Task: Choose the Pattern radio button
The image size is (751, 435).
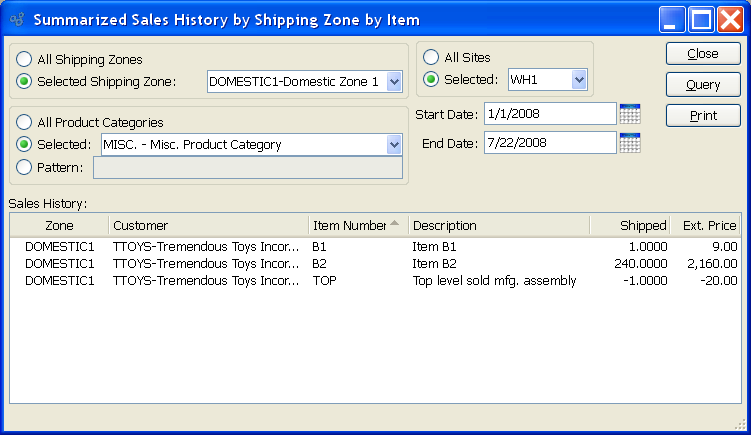Action: (x=24, y=167)
